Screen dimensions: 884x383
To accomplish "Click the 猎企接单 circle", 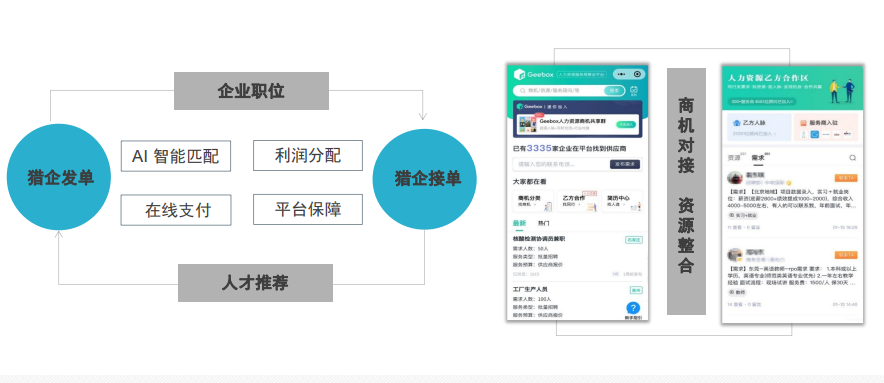I will 425,178.
